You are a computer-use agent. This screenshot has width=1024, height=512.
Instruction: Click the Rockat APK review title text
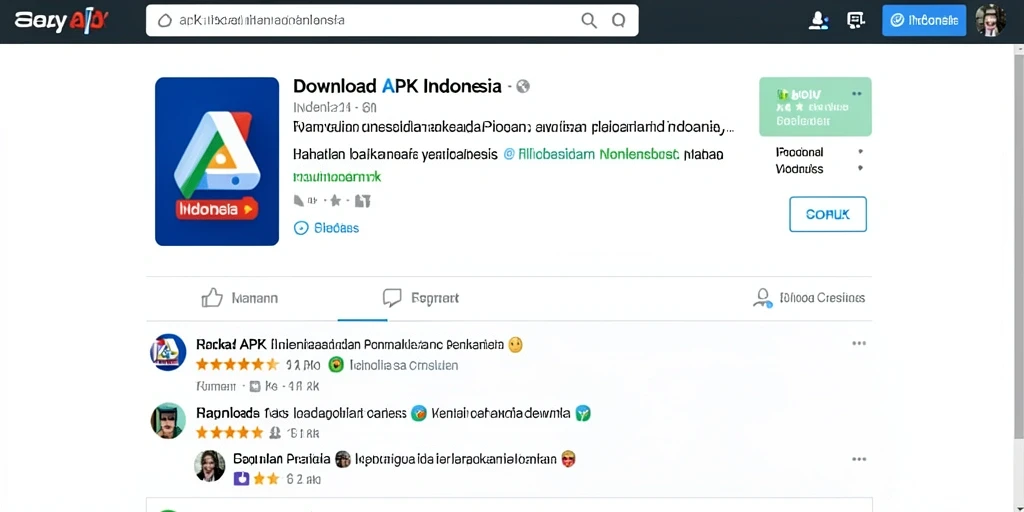349,344
